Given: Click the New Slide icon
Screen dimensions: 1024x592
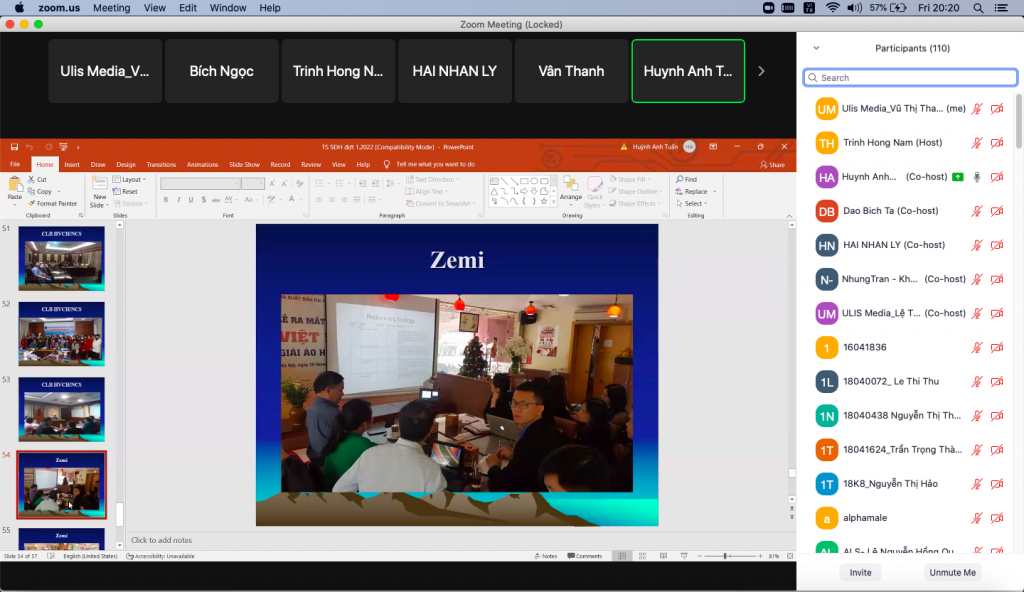Looking at the screenshot, I should click(x=99, y=189).
